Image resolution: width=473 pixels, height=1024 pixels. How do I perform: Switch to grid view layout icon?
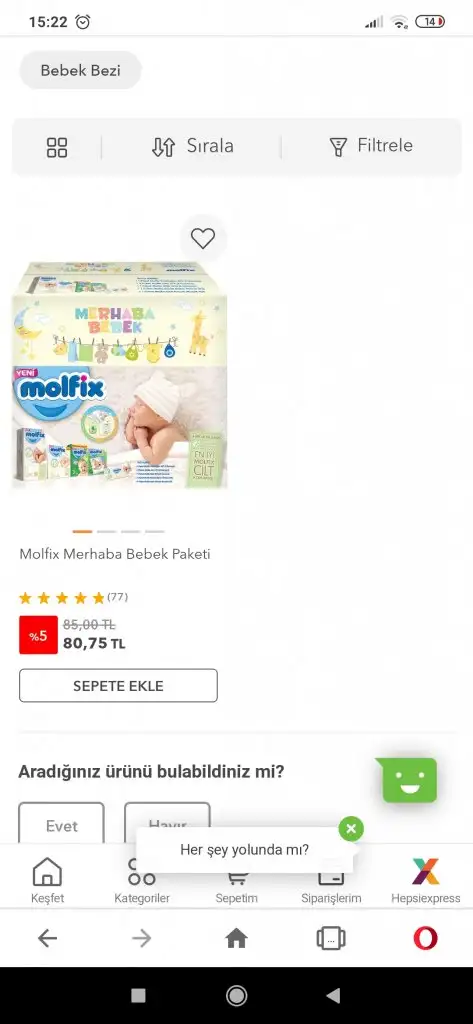[x=57, y=148]
